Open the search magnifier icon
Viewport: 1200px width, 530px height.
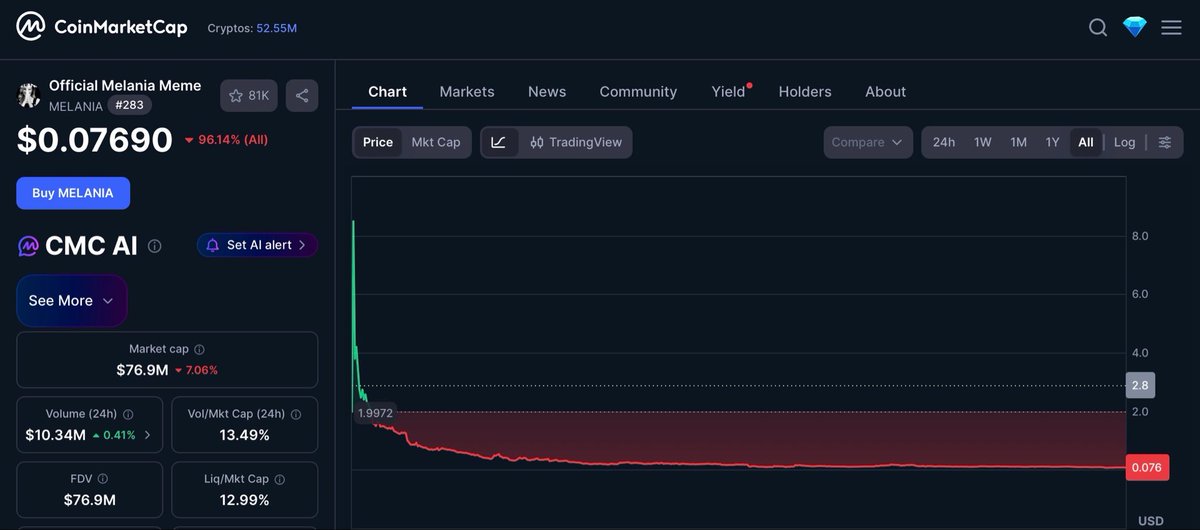[x=1098, y=27]
